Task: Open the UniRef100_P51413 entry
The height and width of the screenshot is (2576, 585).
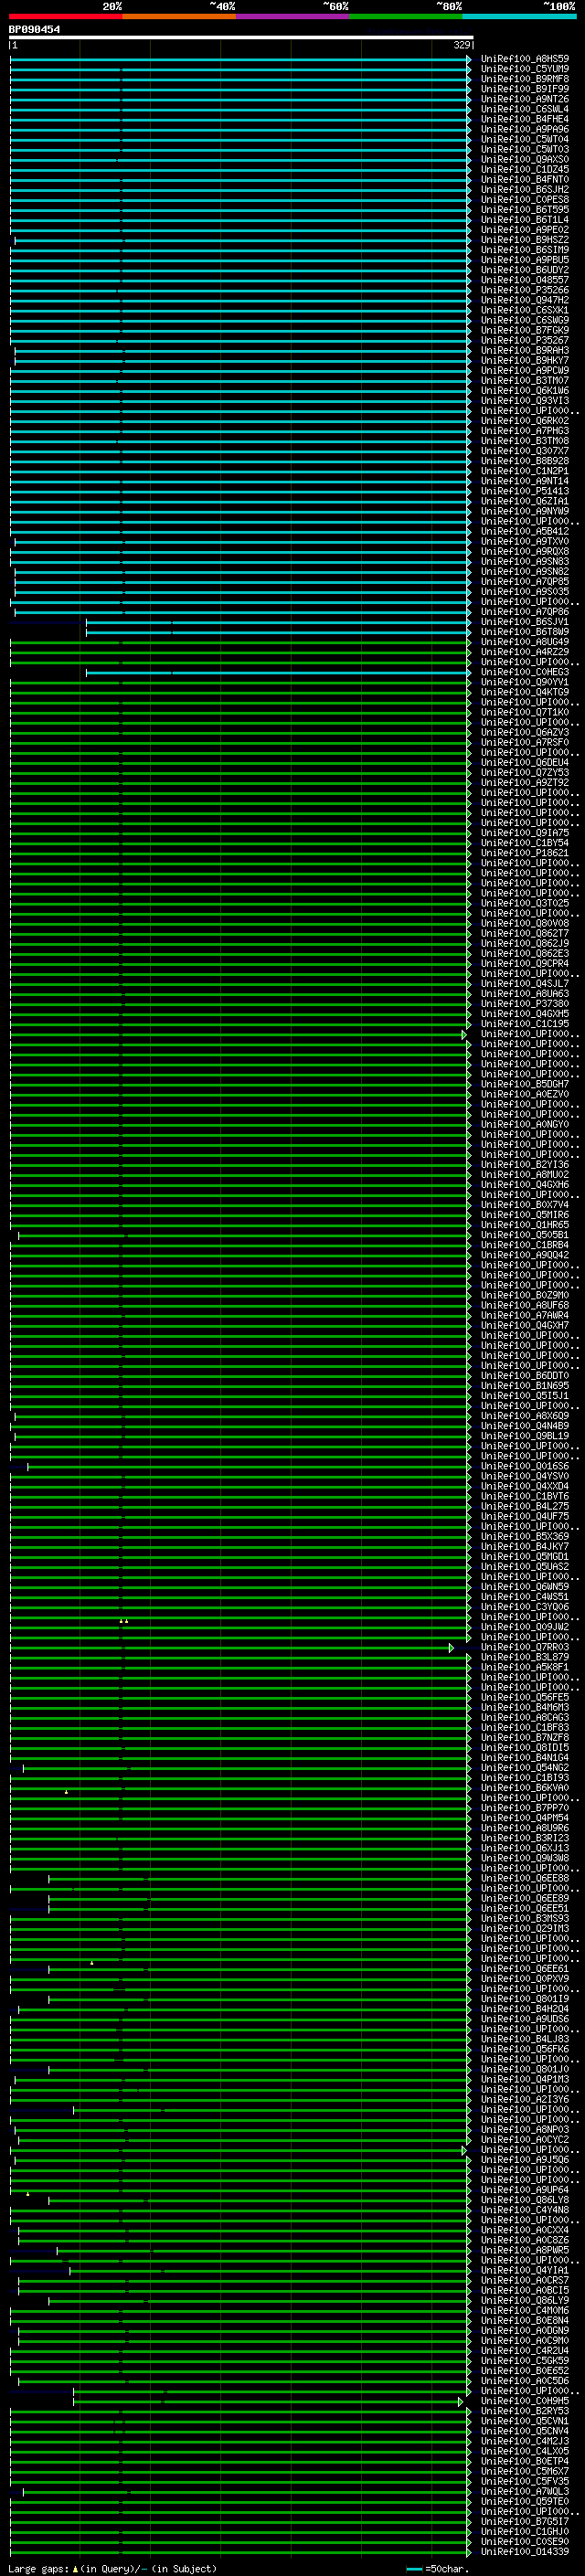Action: pyautogui.click(x=525, y=491)
